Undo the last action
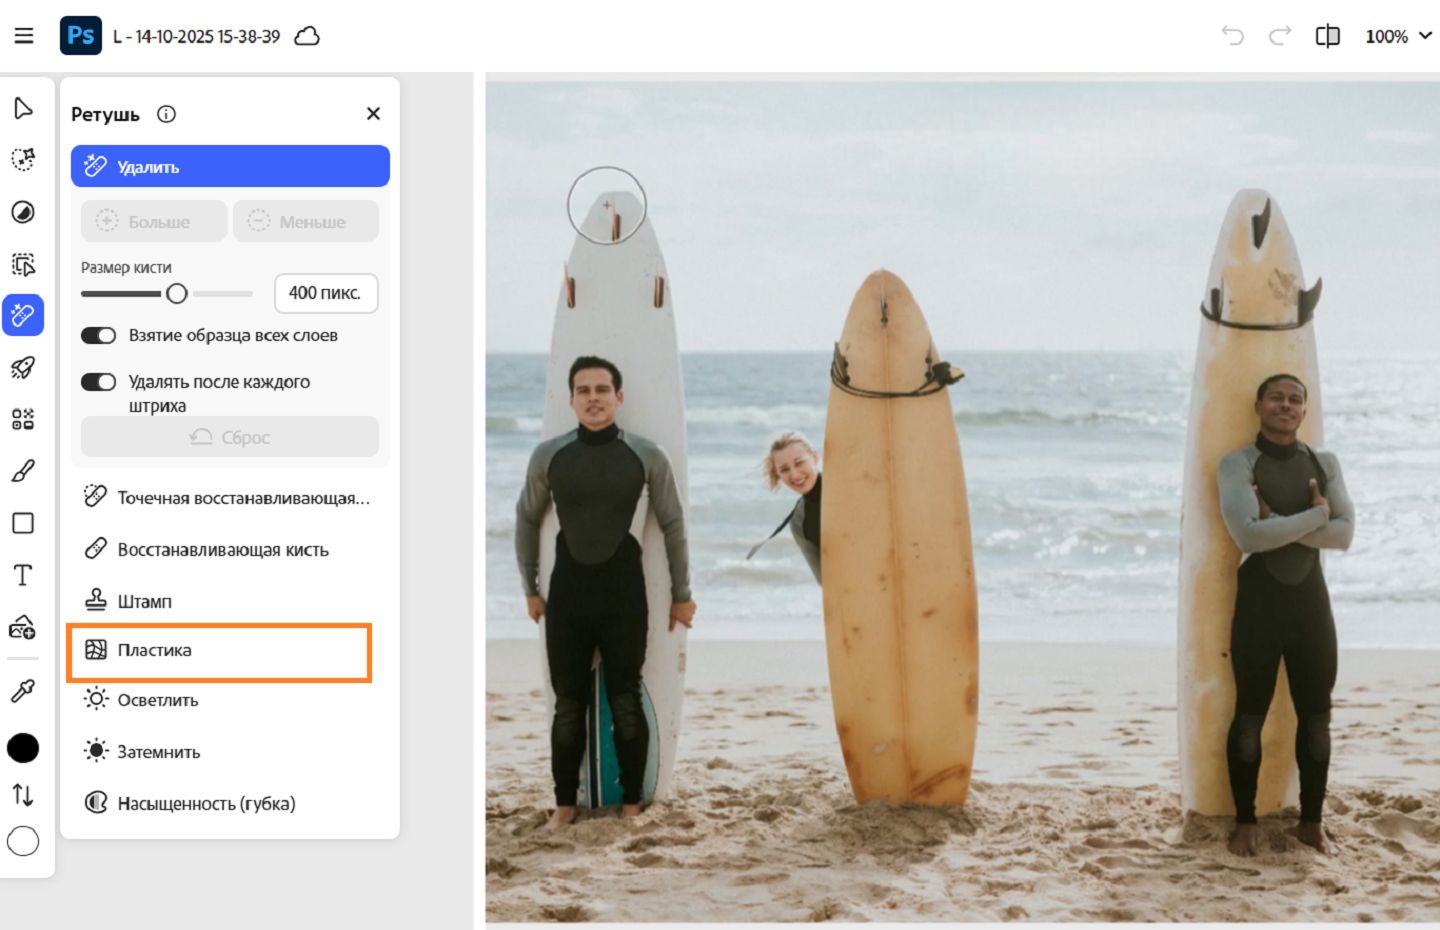Screen dimensions: 1440x930 1232,36
